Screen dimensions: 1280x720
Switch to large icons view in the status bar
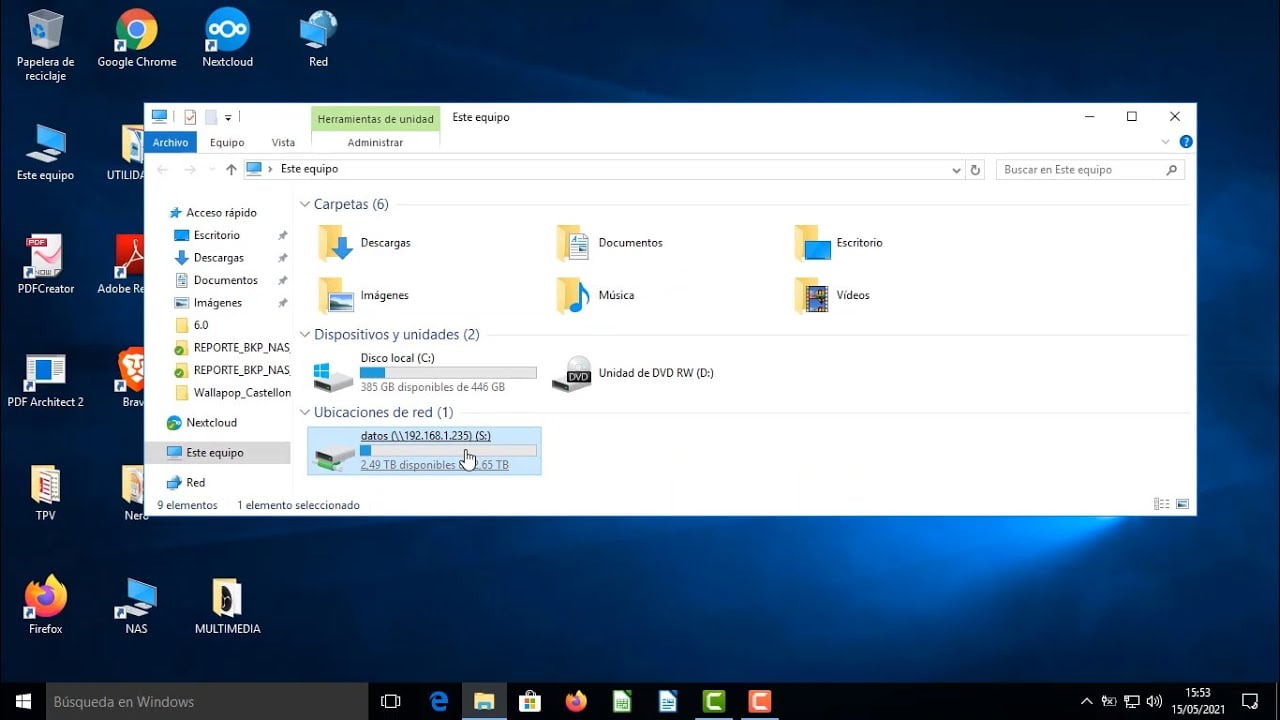(x=1183, y=504)
